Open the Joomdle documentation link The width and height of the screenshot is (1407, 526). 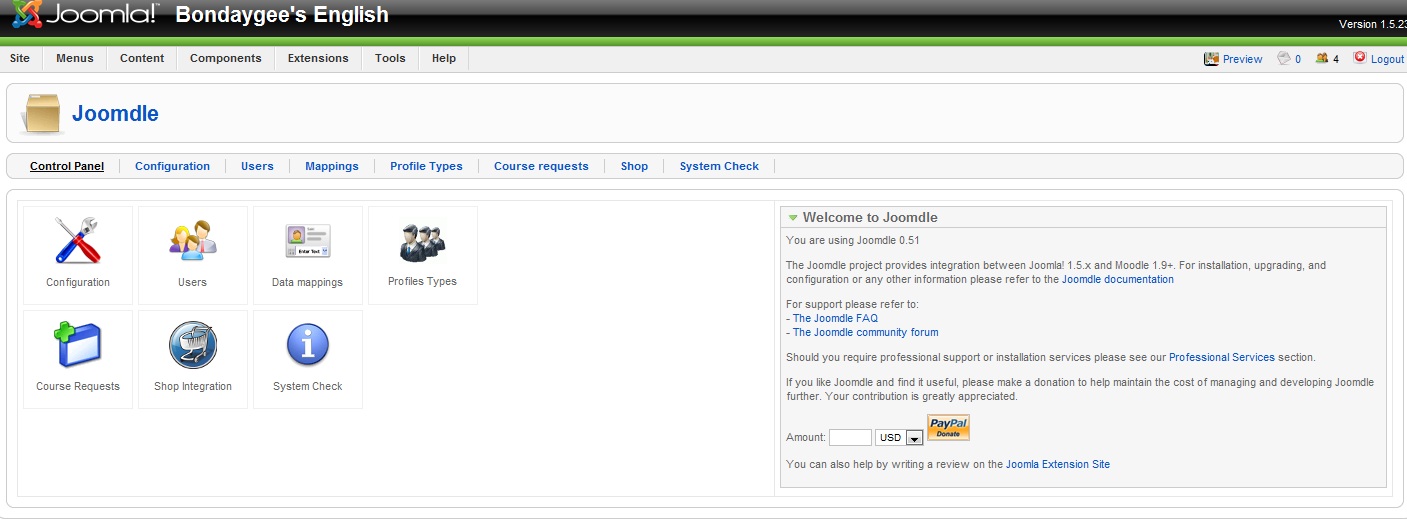coord(1117,280)
